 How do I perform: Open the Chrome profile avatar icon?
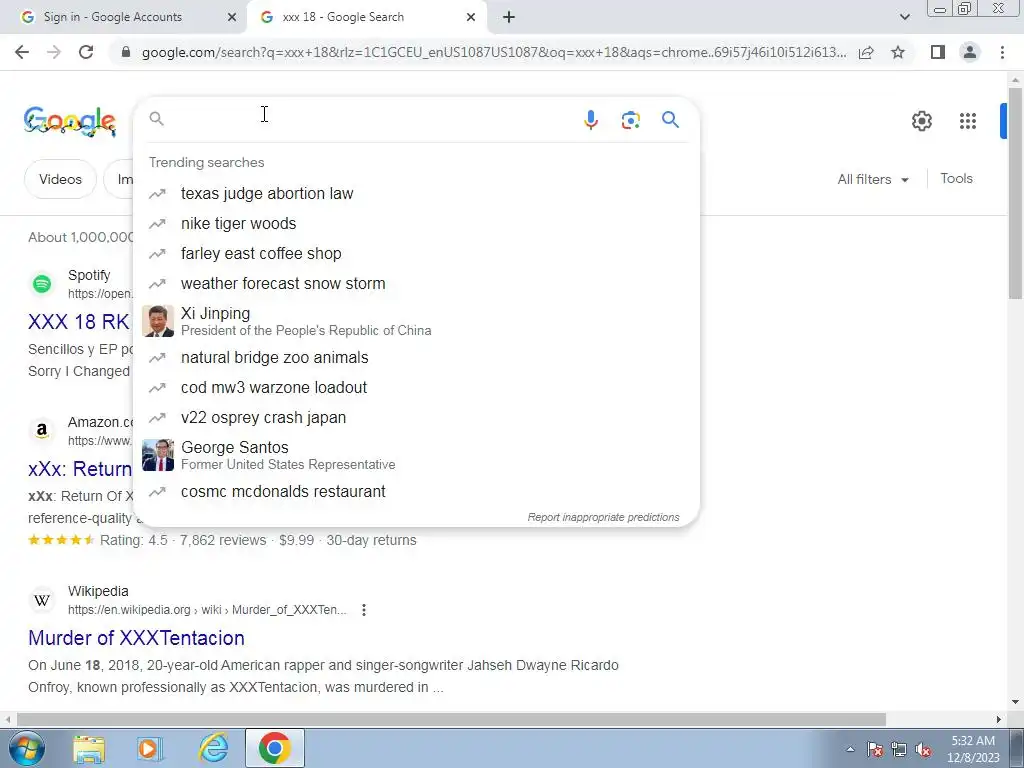click(x=970, y=52)
